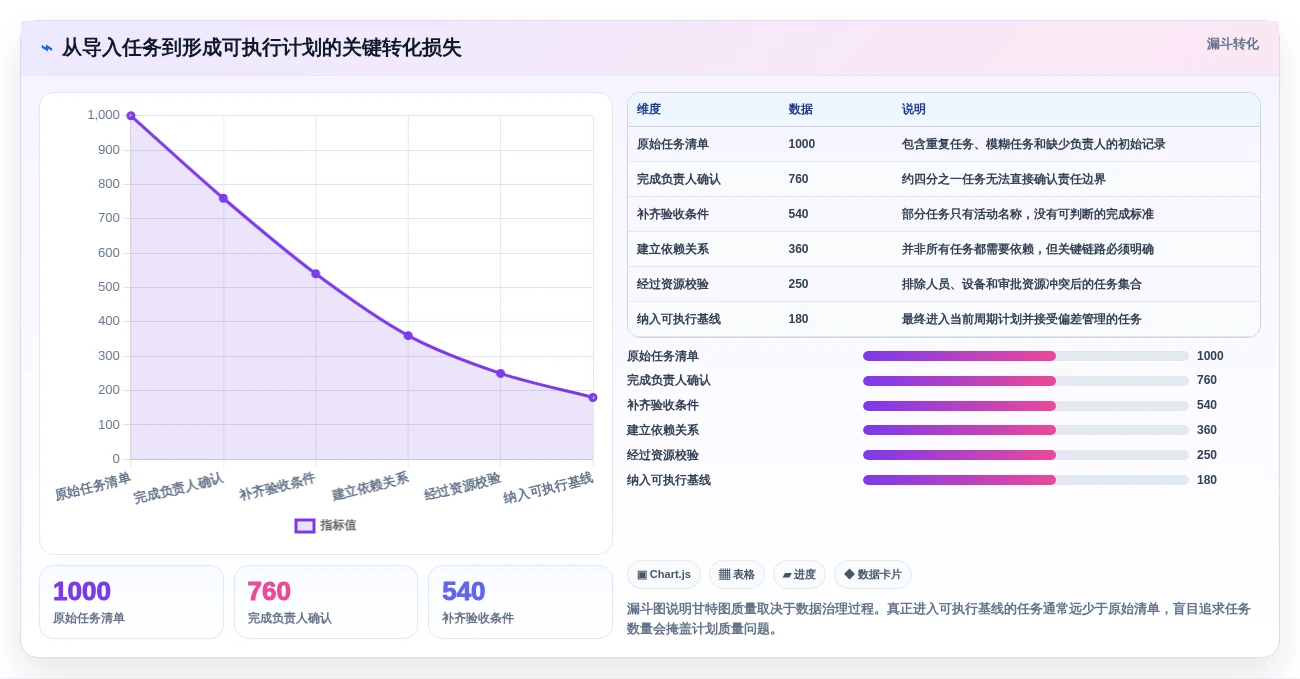Click chart data point for 经过资源校验
This screenshot has width=1300, height=679.
click(x=501, y=374)
